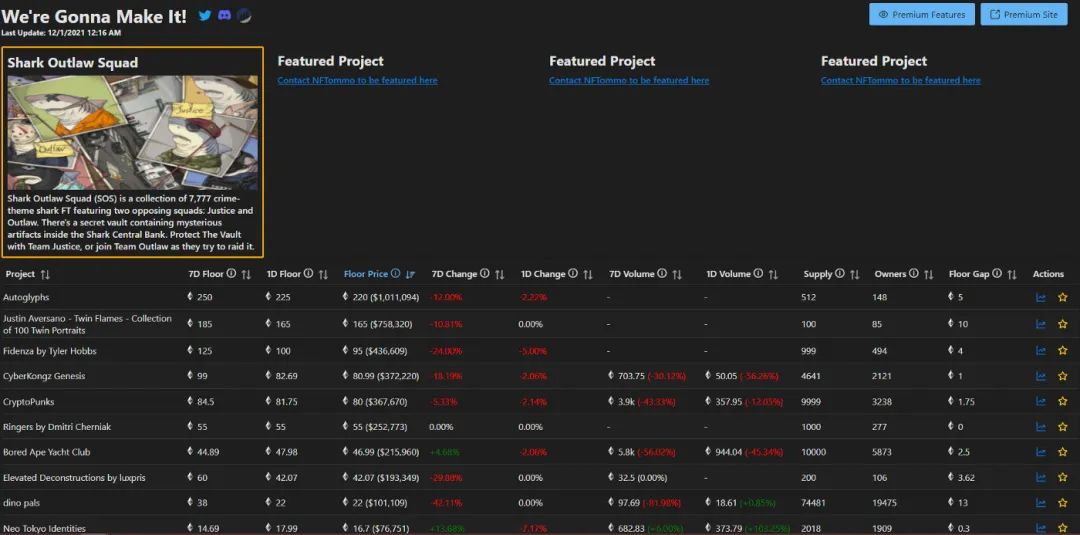Click the 'We're Gonna Make It!' heading

click(94, 17)
